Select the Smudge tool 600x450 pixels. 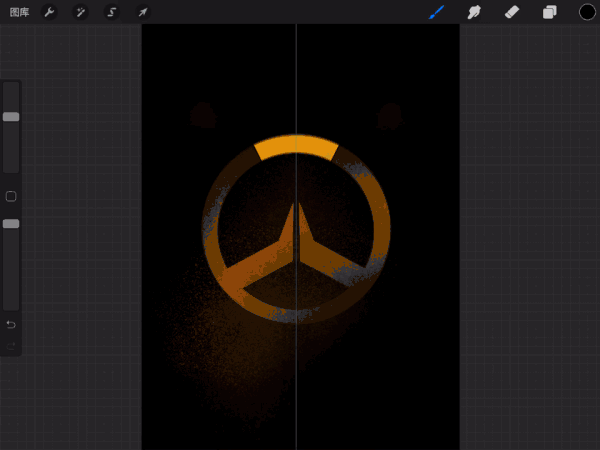[474, 12]
